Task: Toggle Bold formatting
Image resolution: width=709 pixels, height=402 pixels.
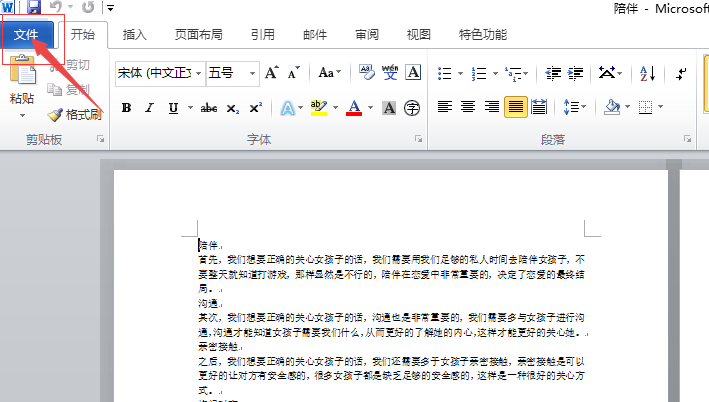Action: [x=127, y=108]
